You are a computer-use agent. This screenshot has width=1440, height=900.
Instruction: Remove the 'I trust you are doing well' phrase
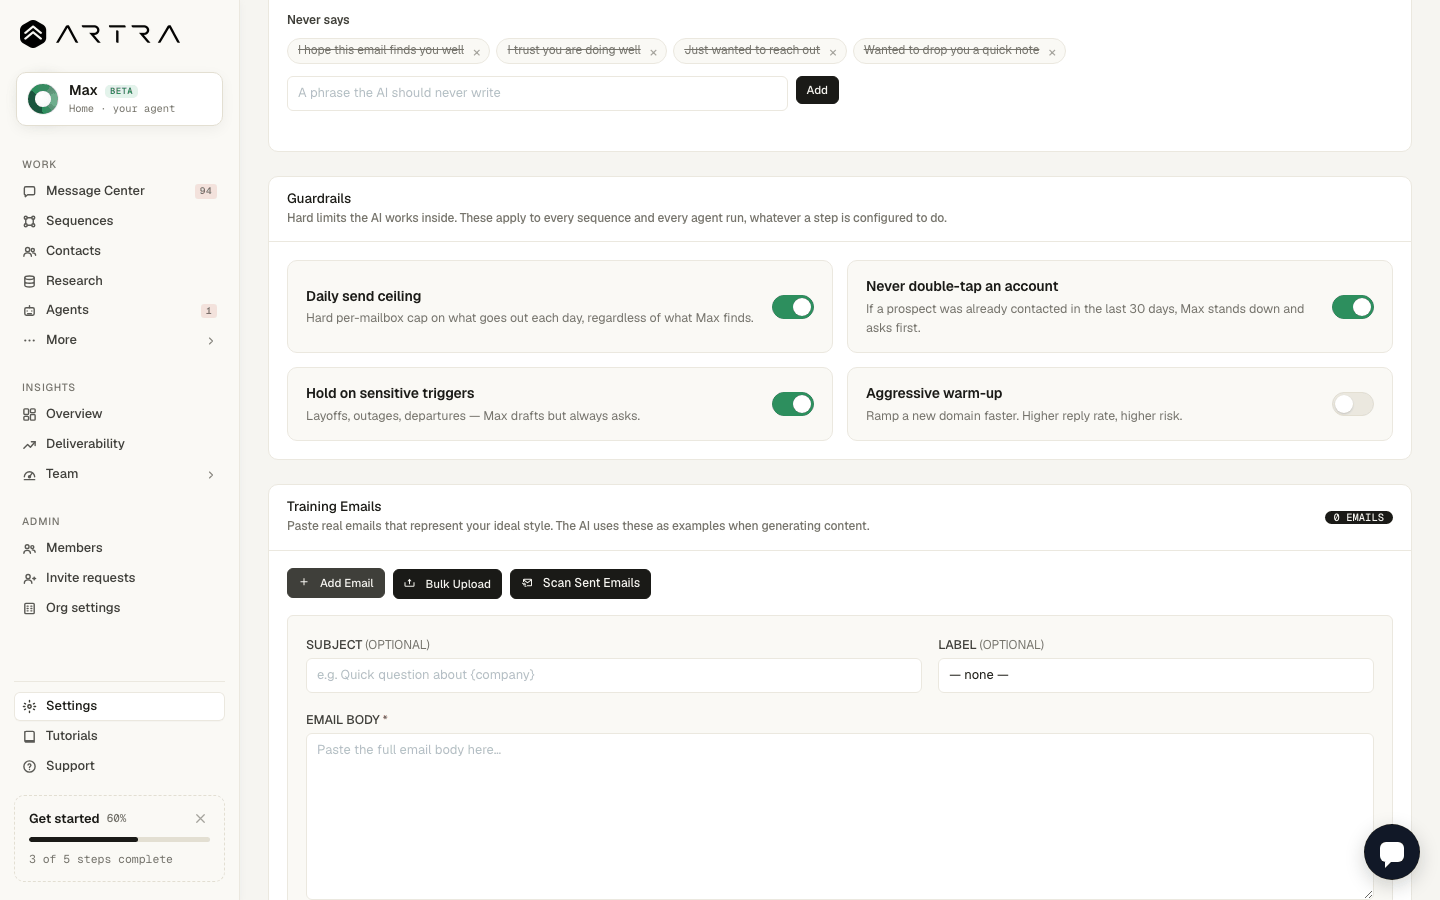pos(653,53)
